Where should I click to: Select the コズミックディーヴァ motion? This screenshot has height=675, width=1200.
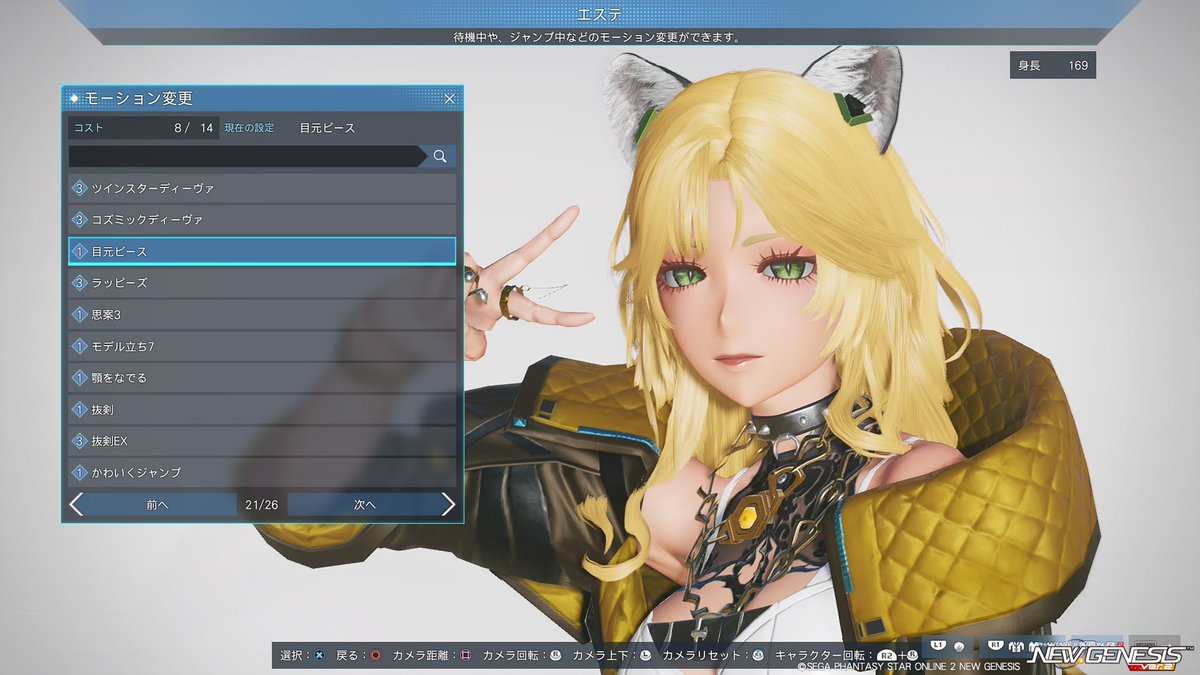(262, 219)
